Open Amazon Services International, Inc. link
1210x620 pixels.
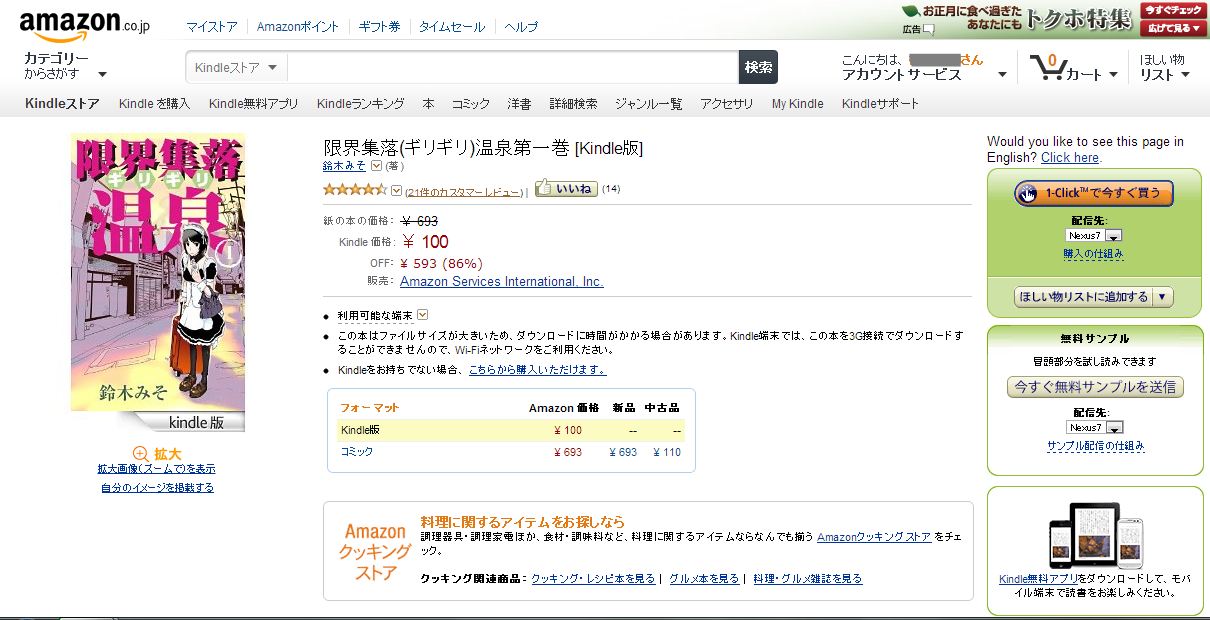tap(502, 281)
